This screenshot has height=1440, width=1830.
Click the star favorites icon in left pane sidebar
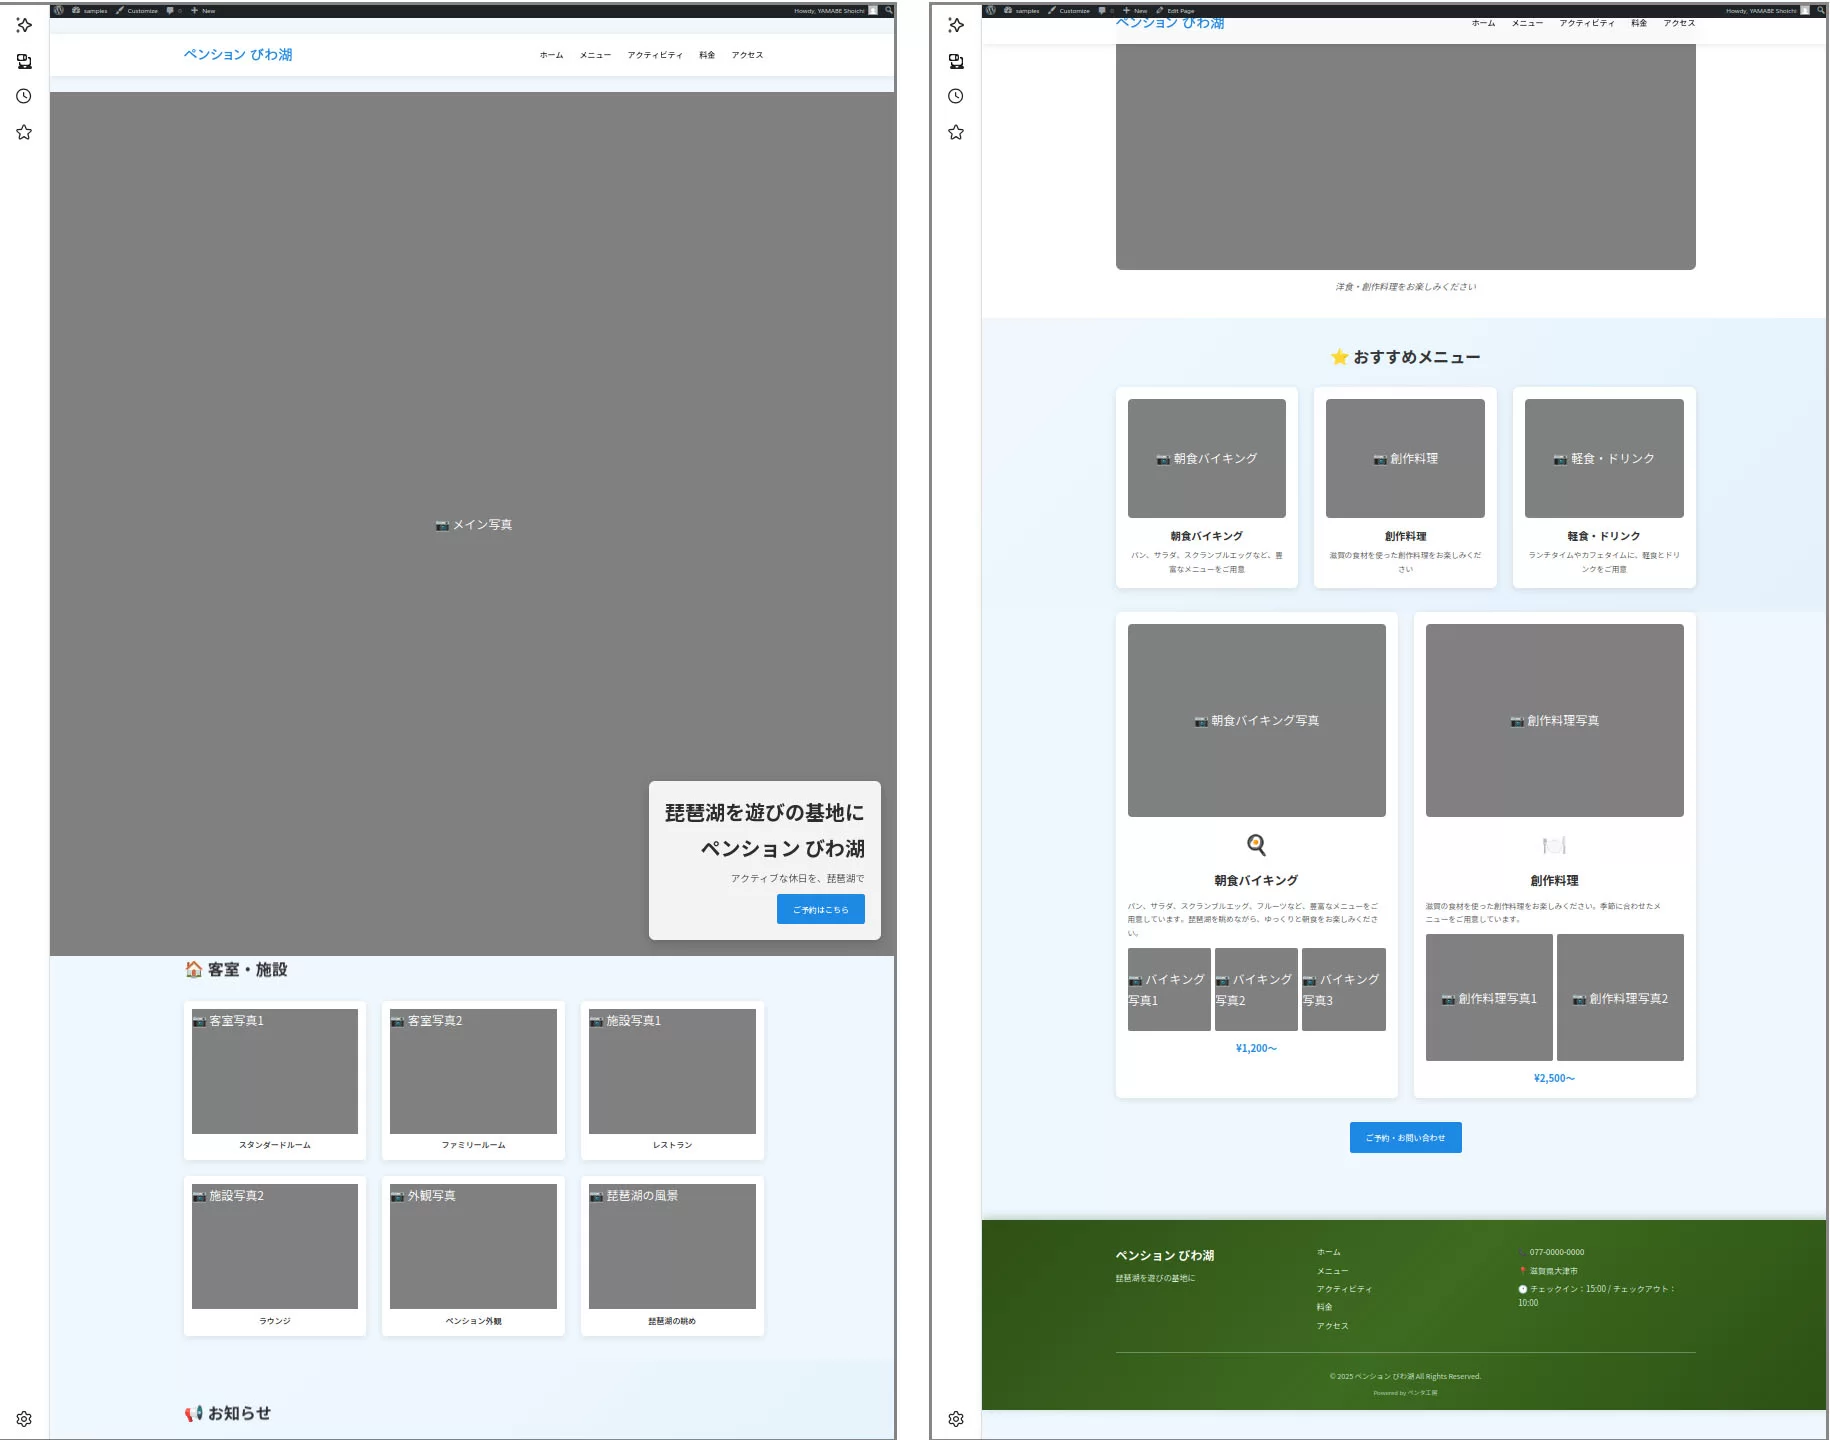point(24,132)
